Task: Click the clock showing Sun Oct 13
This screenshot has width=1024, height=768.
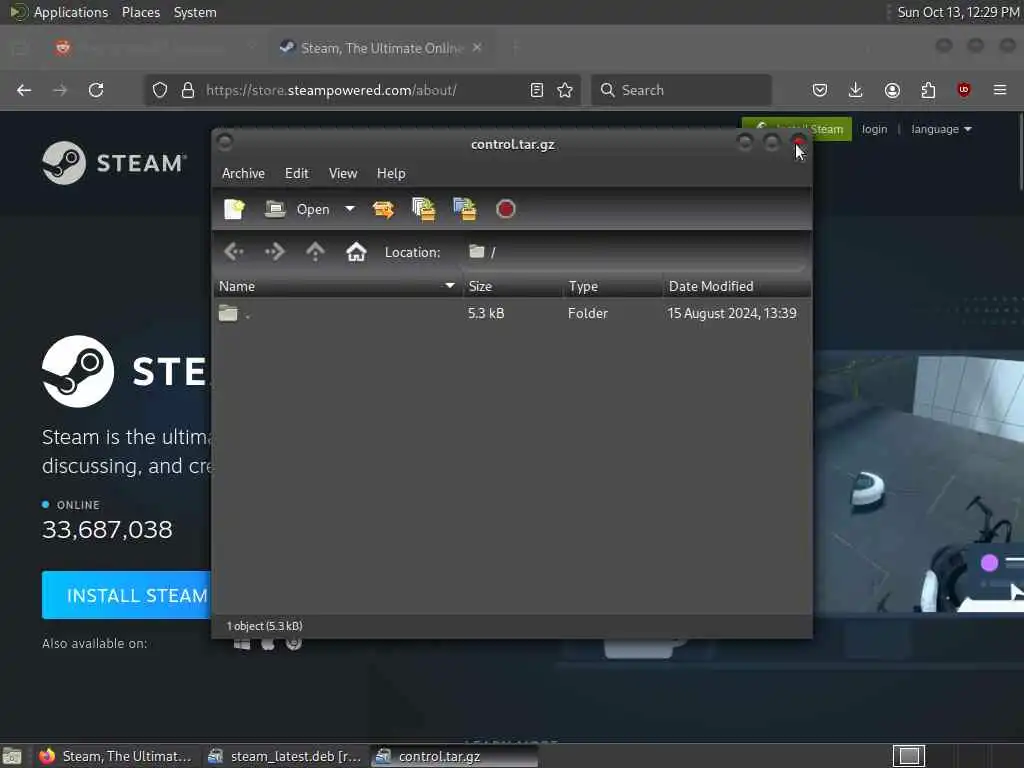Action: 957,12
